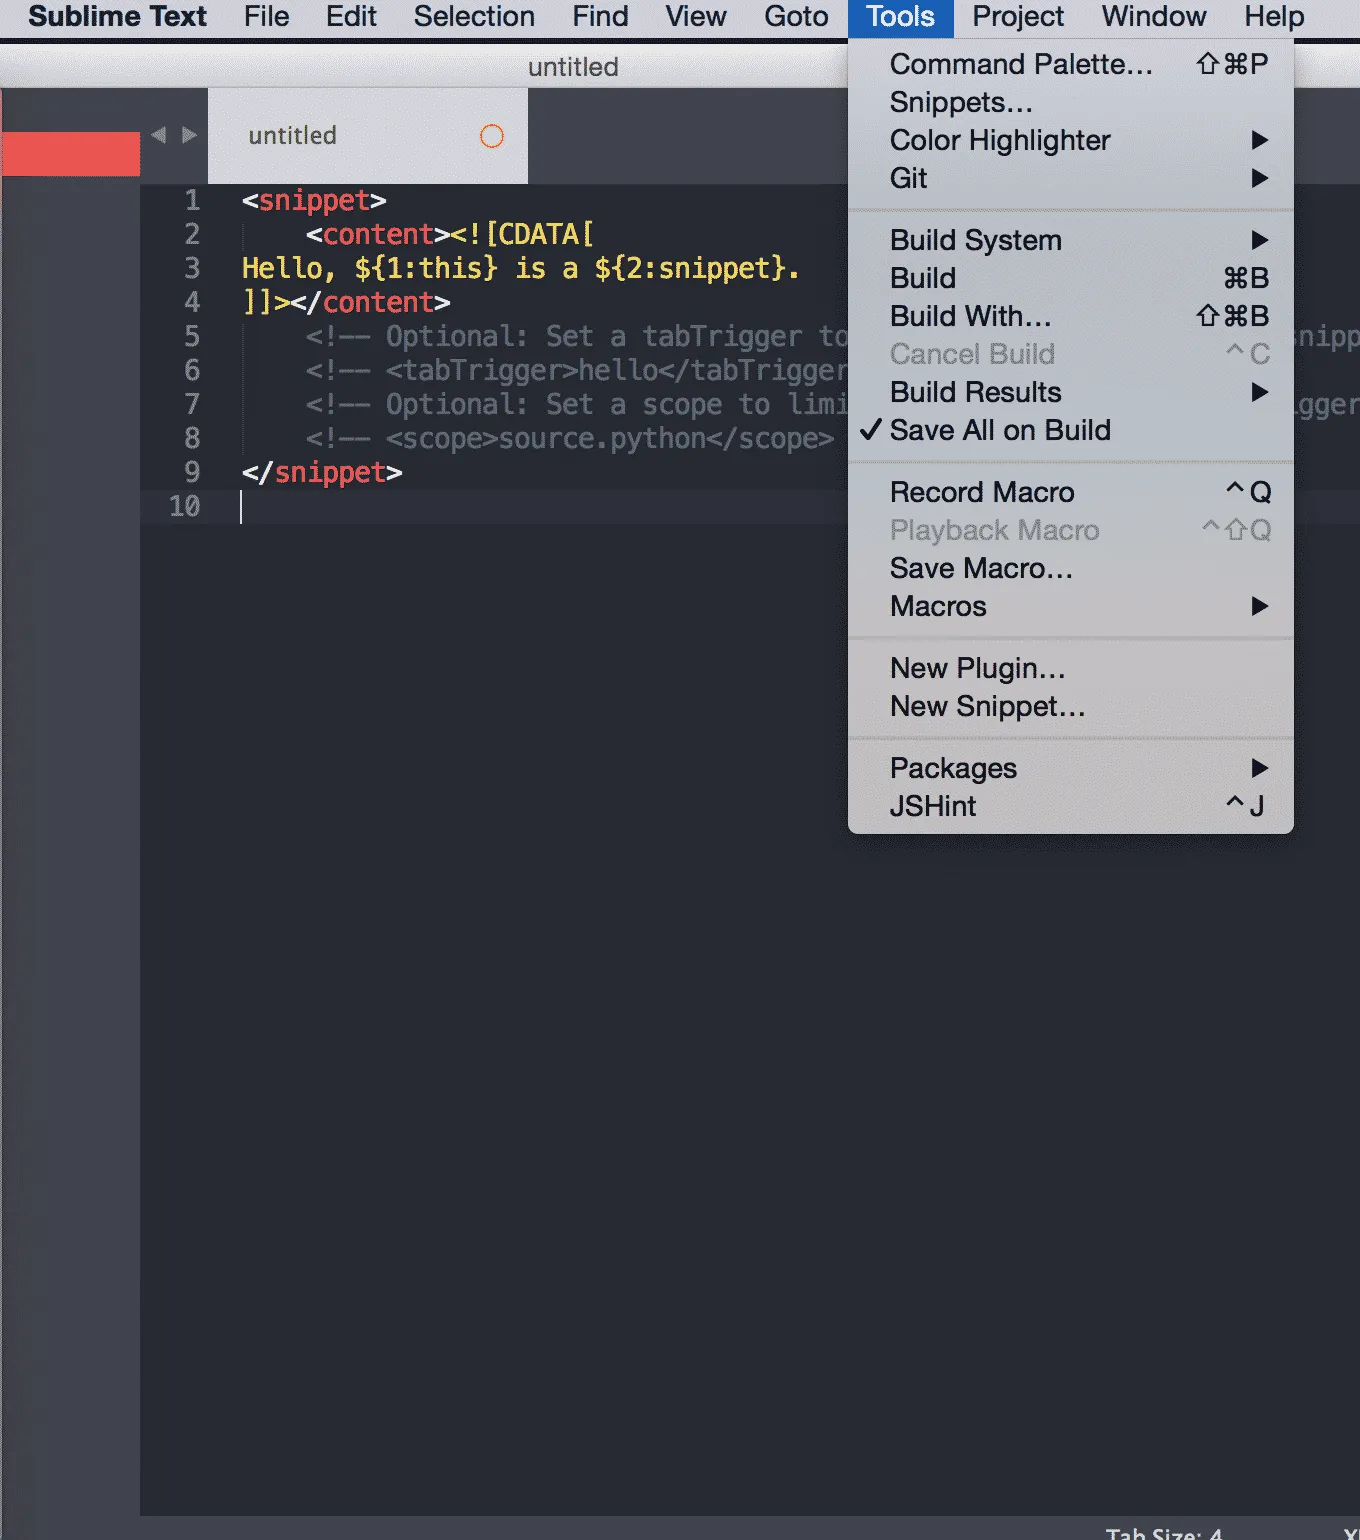Click Build With… menu item

coord(970,316)
